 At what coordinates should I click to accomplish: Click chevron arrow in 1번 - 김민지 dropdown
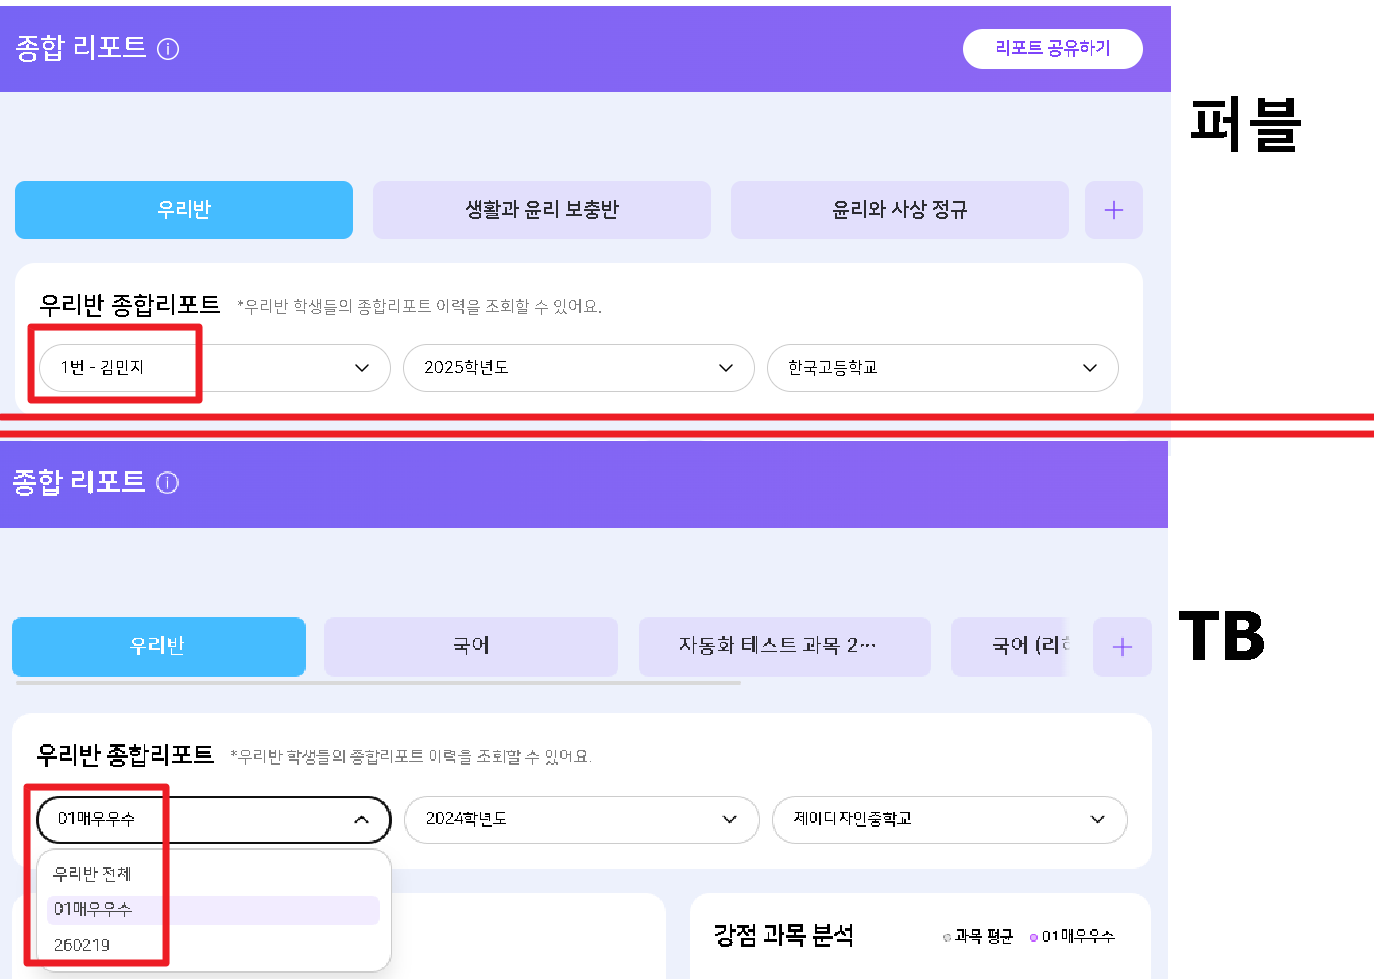pos(362,368)
